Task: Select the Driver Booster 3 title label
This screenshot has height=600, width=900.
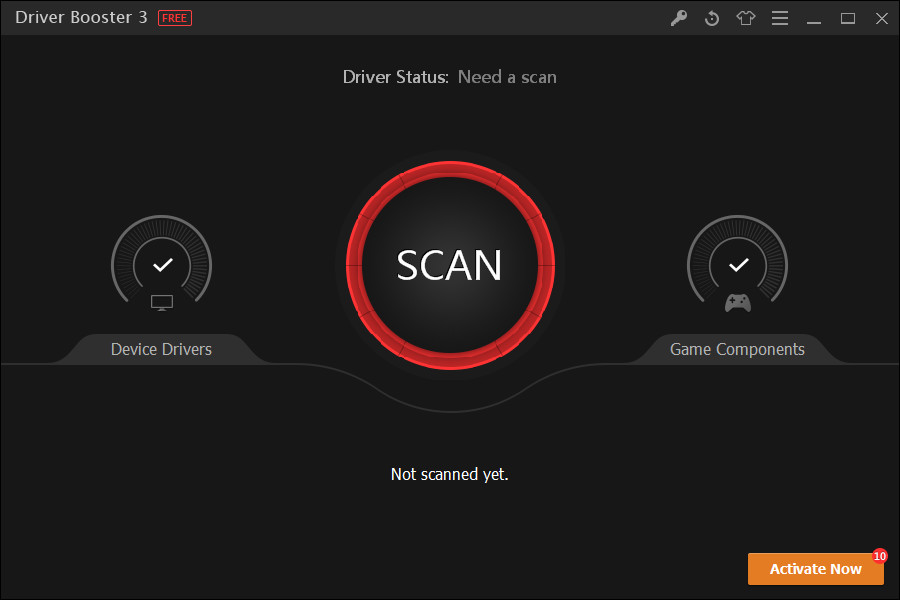Action: tap(80, 17)
